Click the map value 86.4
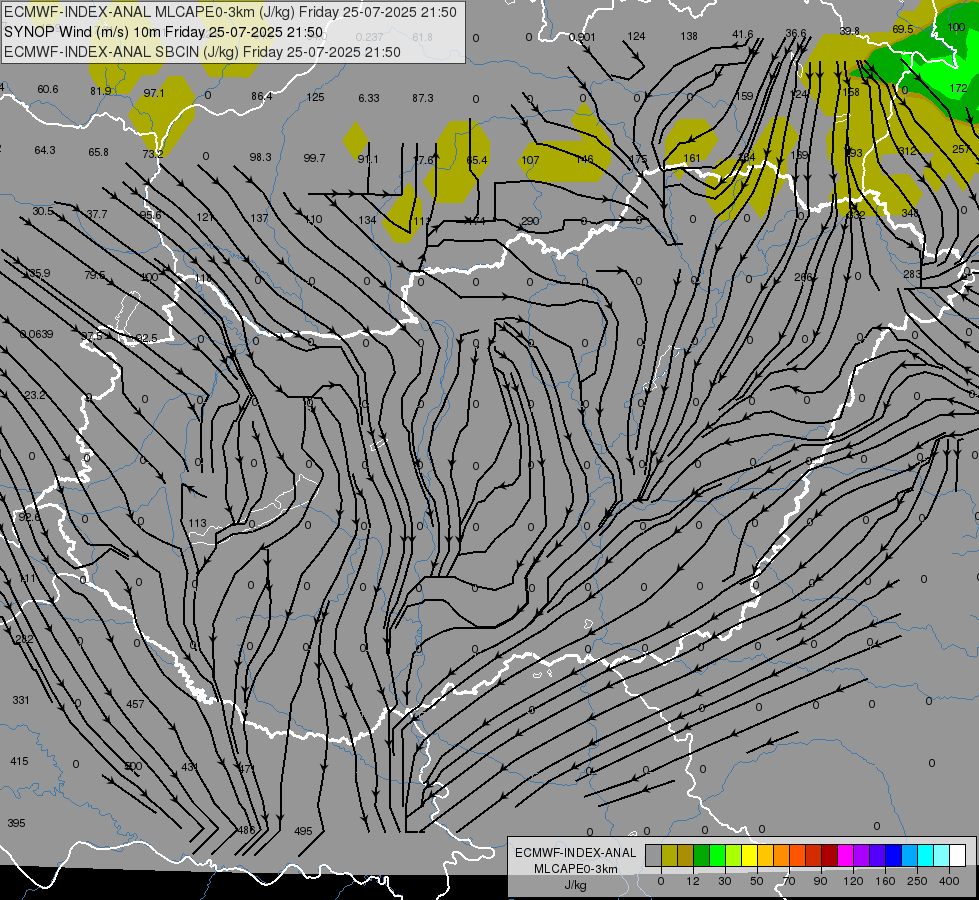Viewport: 979px width, 900px height. coord(262,96)
